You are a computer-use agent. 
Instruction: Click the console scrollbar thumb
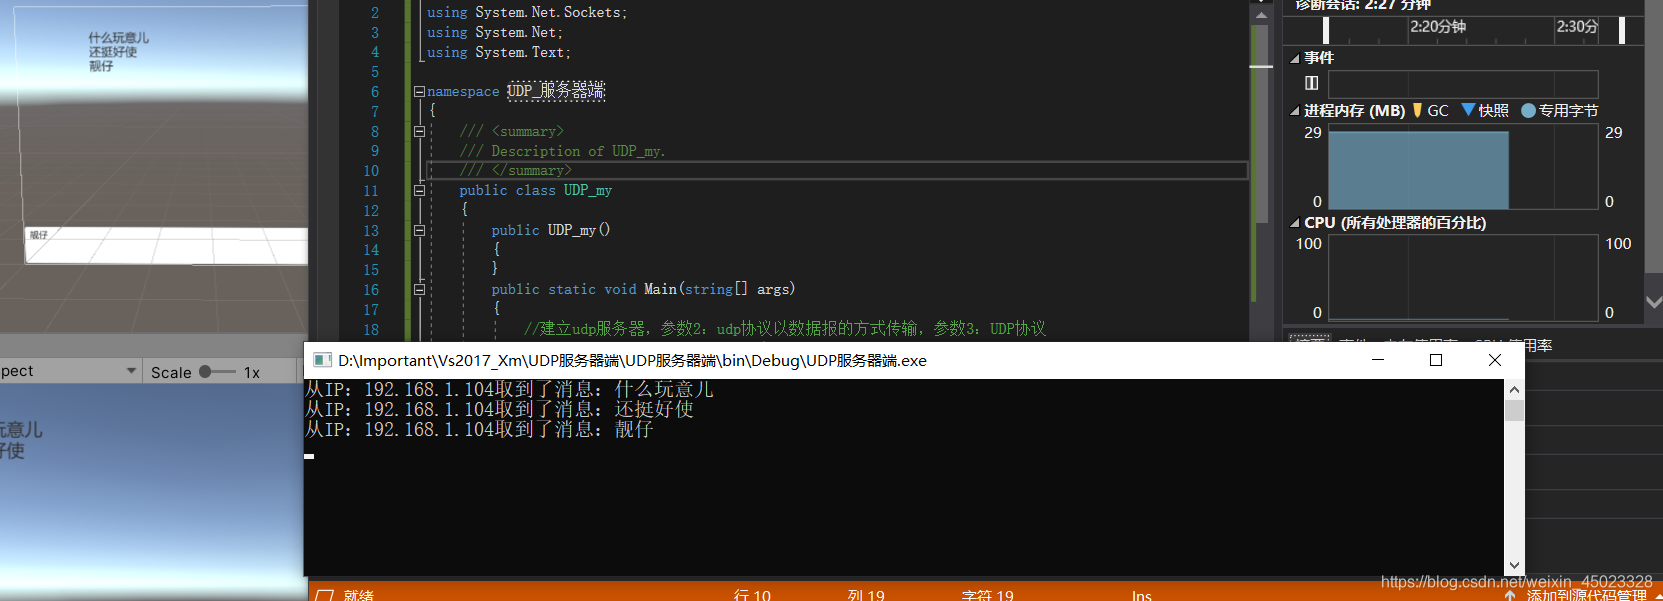(x=1514, y=411)
